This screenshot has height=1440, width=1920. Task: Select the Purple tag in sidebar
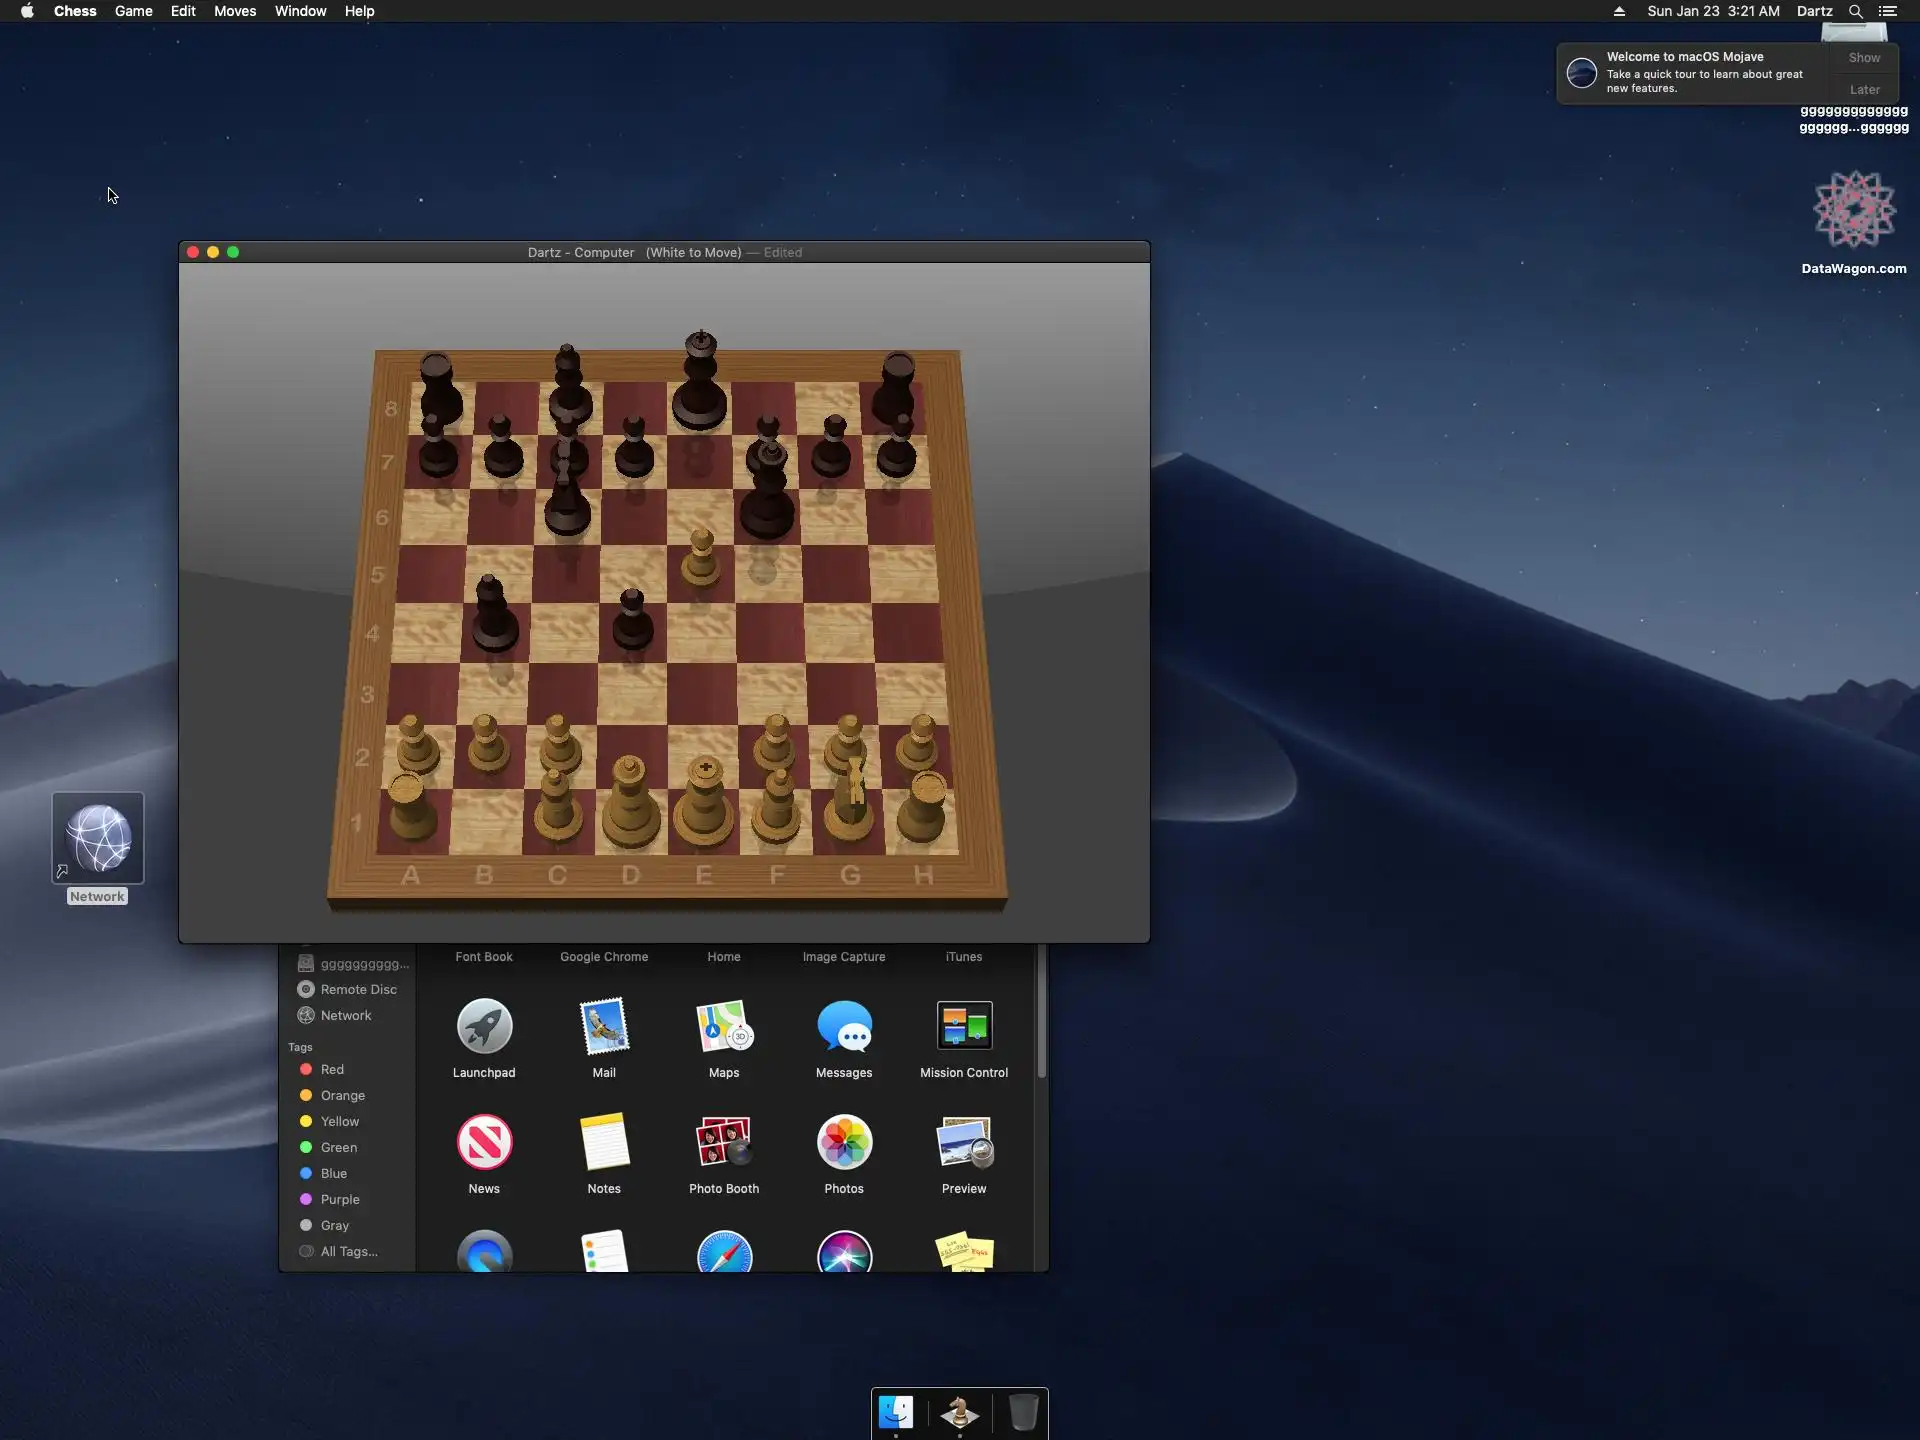coord(339,1199)
